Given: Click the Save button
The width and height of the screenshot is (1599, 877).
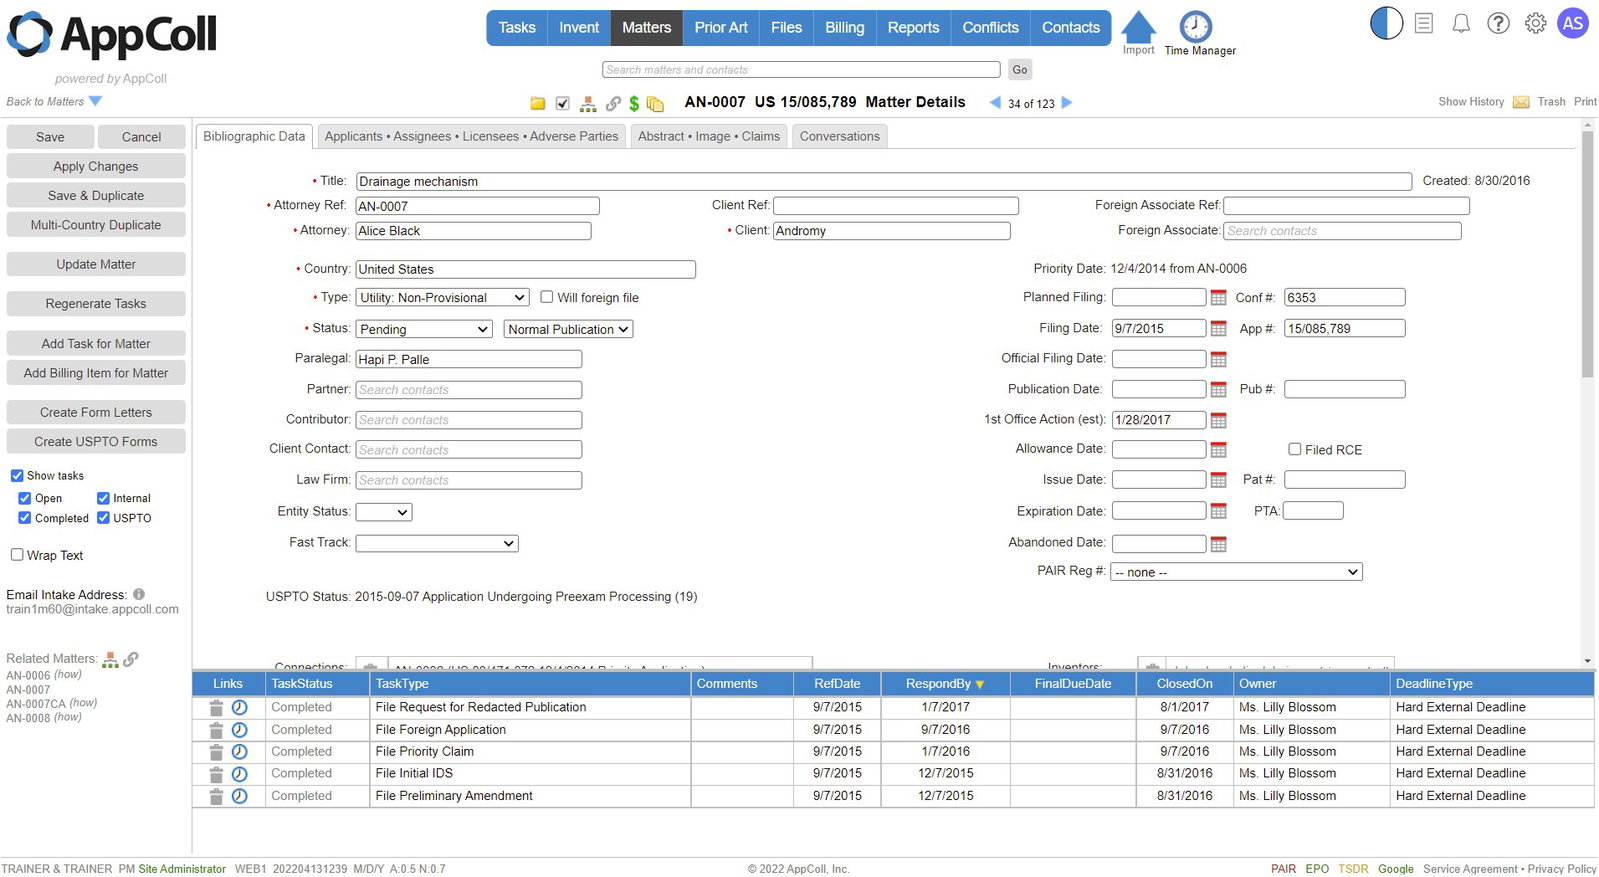Looking at the screenshot, I should pyautogui.click(x=50, y=137).
